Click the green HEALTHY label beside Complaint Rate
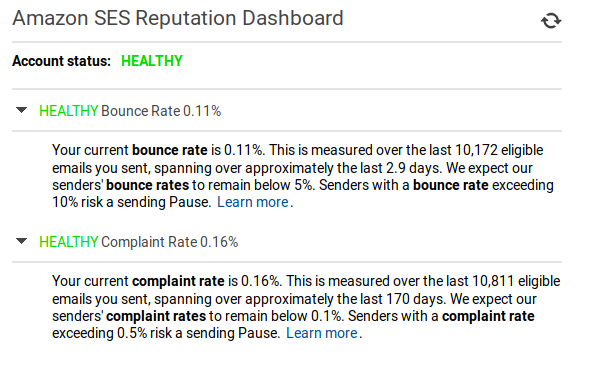The width and height of the screenshot is (594, 372). [69, 242]
